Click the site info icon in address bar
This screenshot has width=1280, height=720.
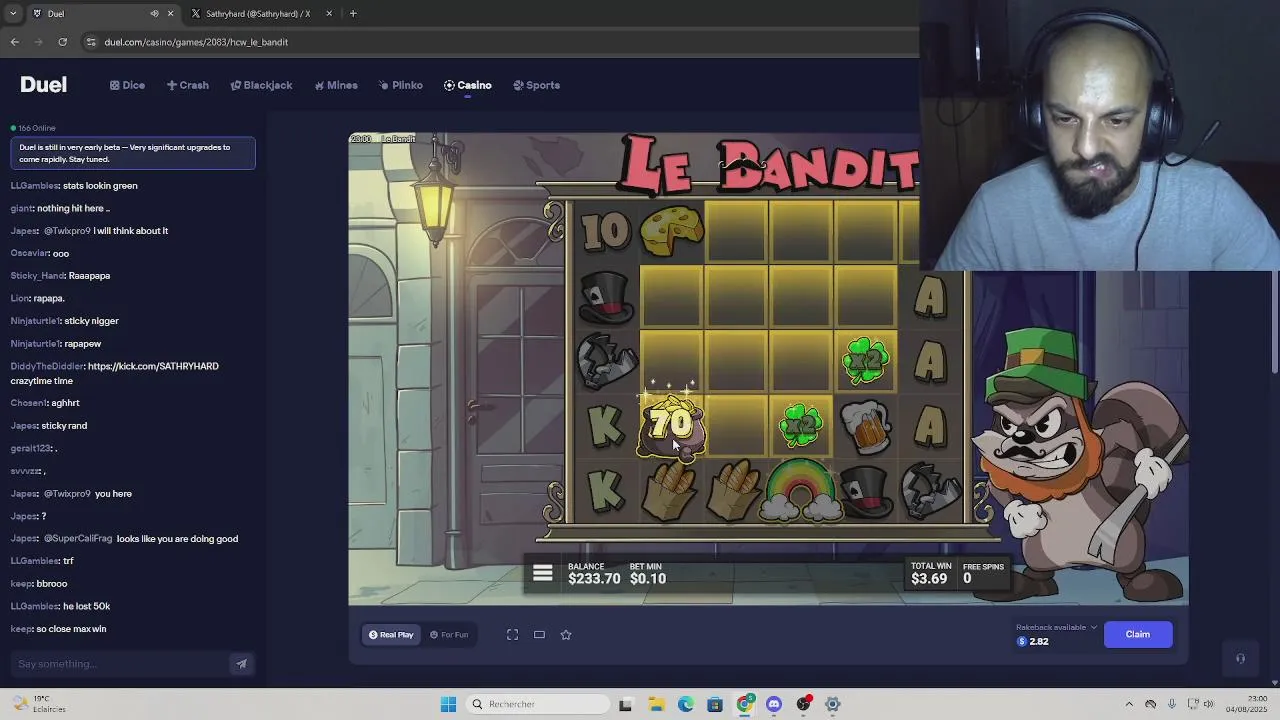[91, 42]
